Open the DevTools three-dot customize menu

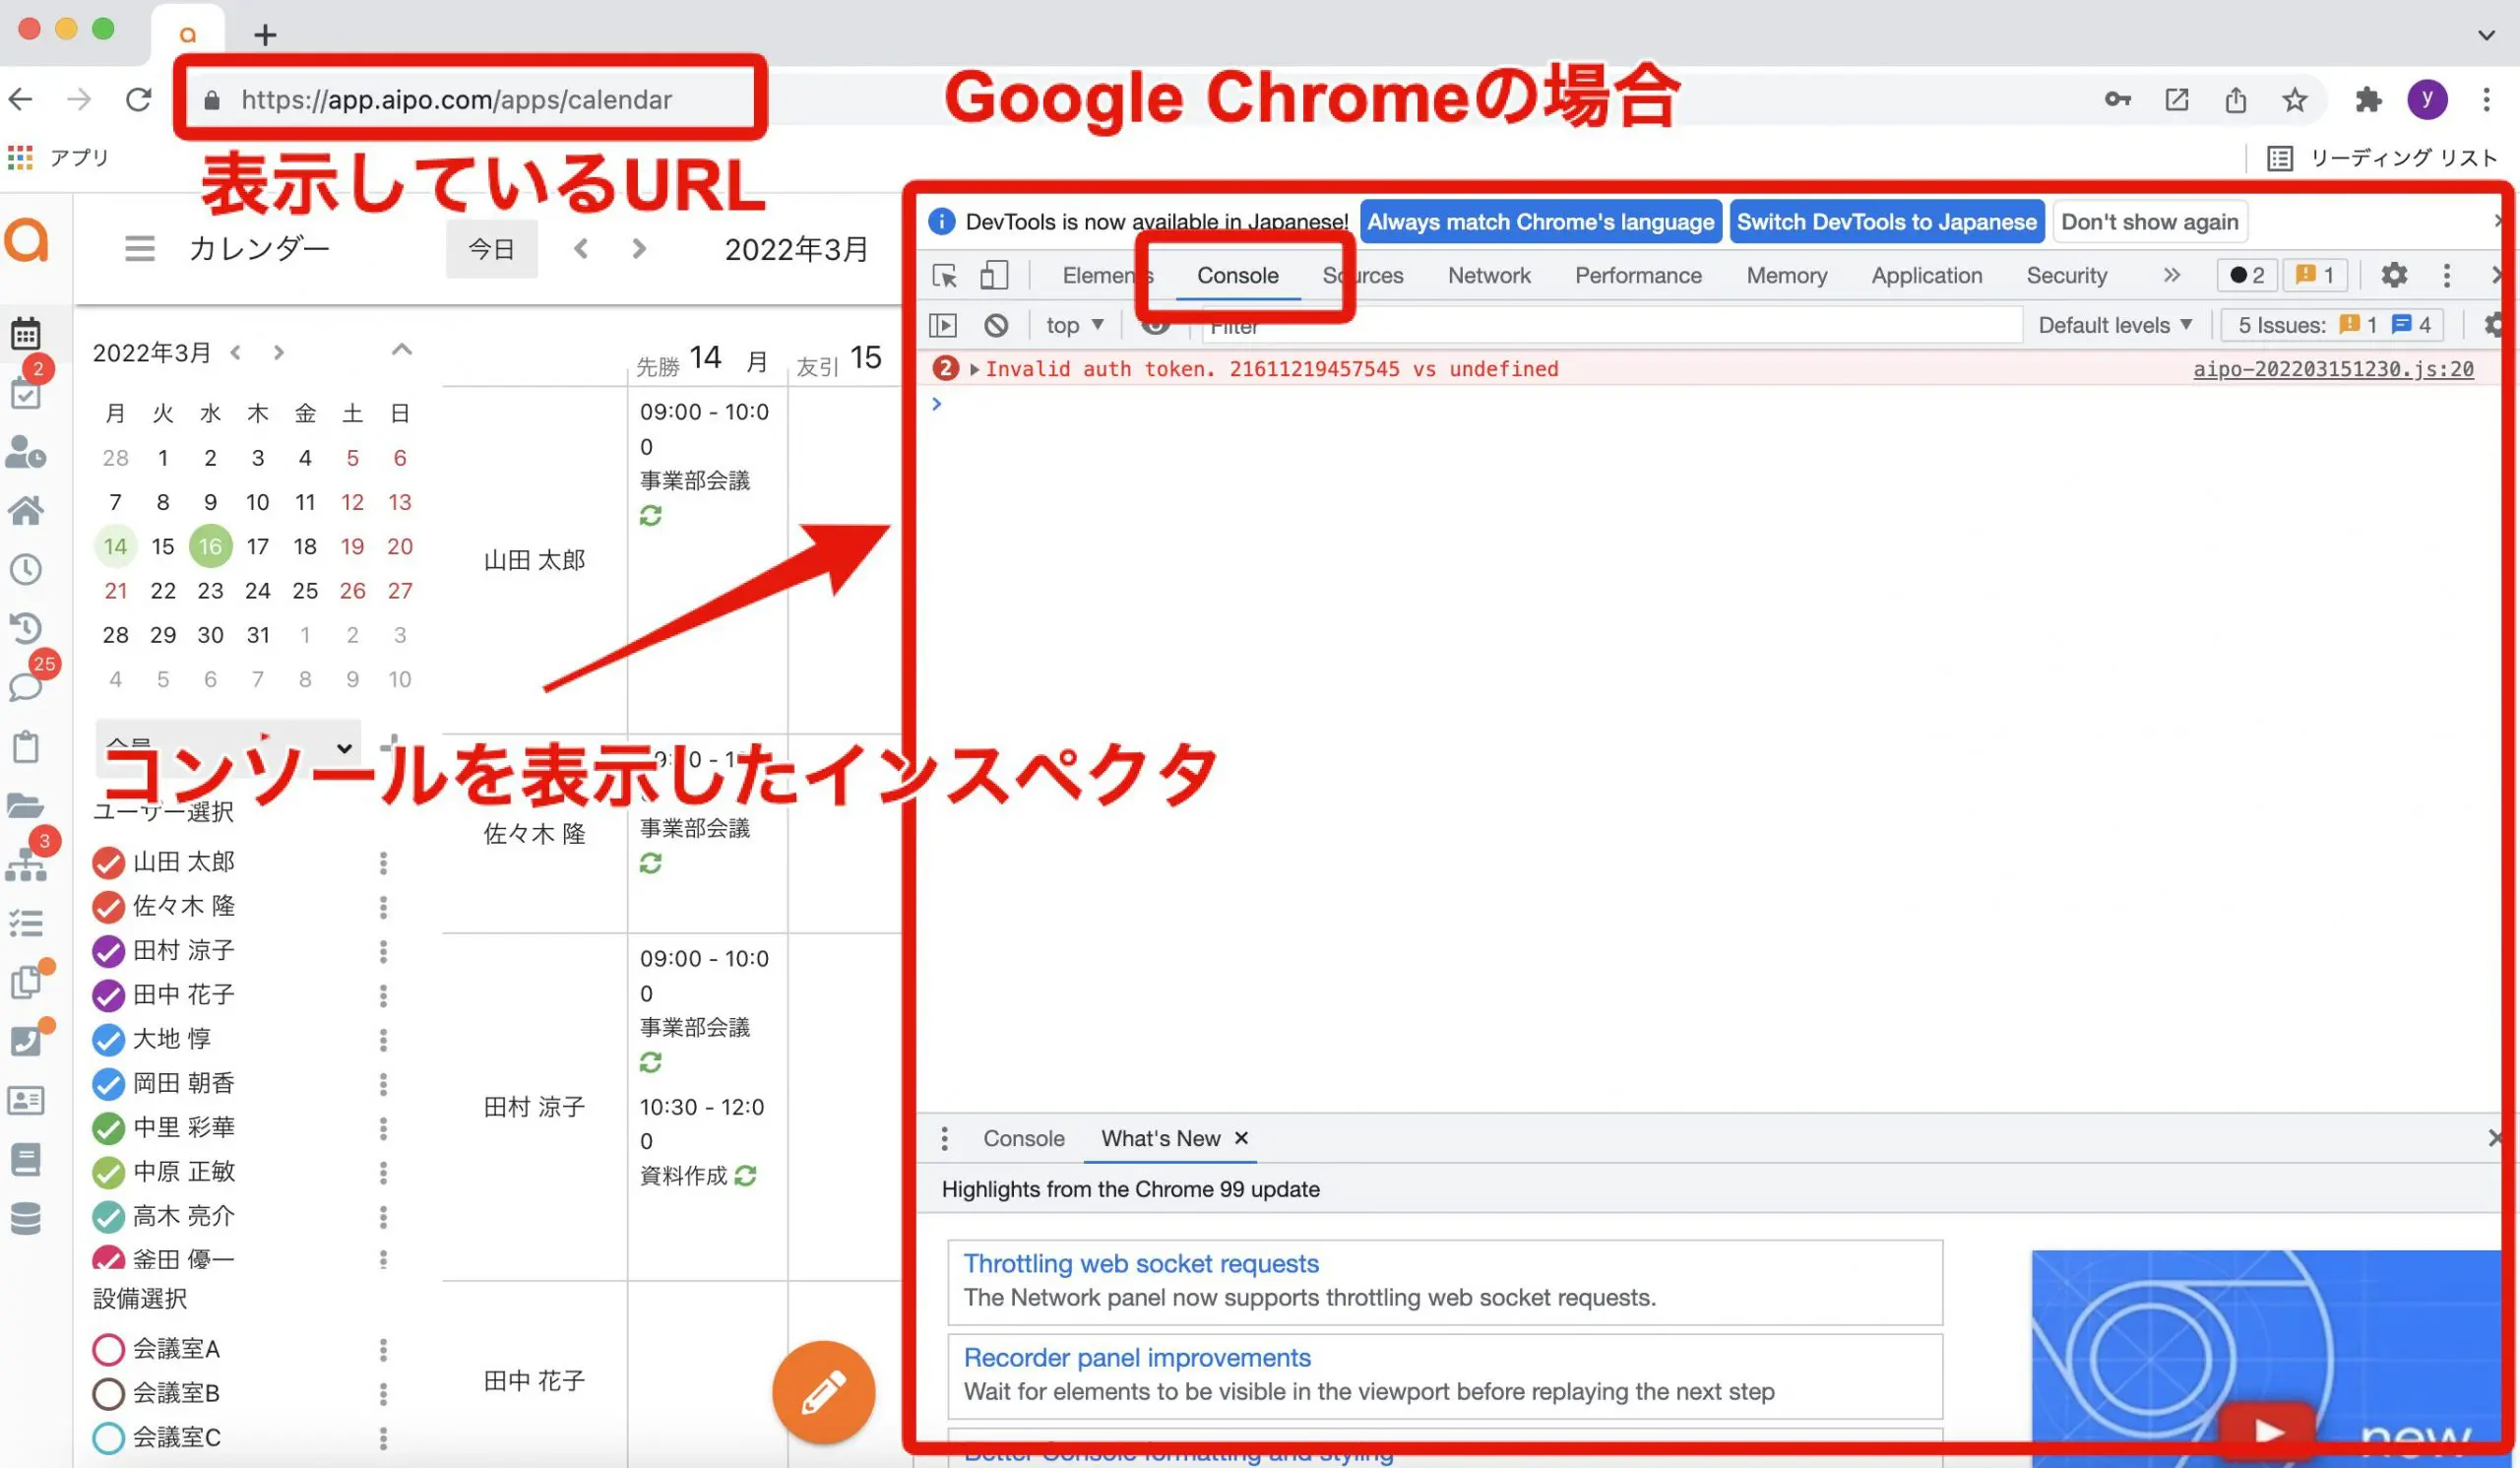(x=2446, y=275)
